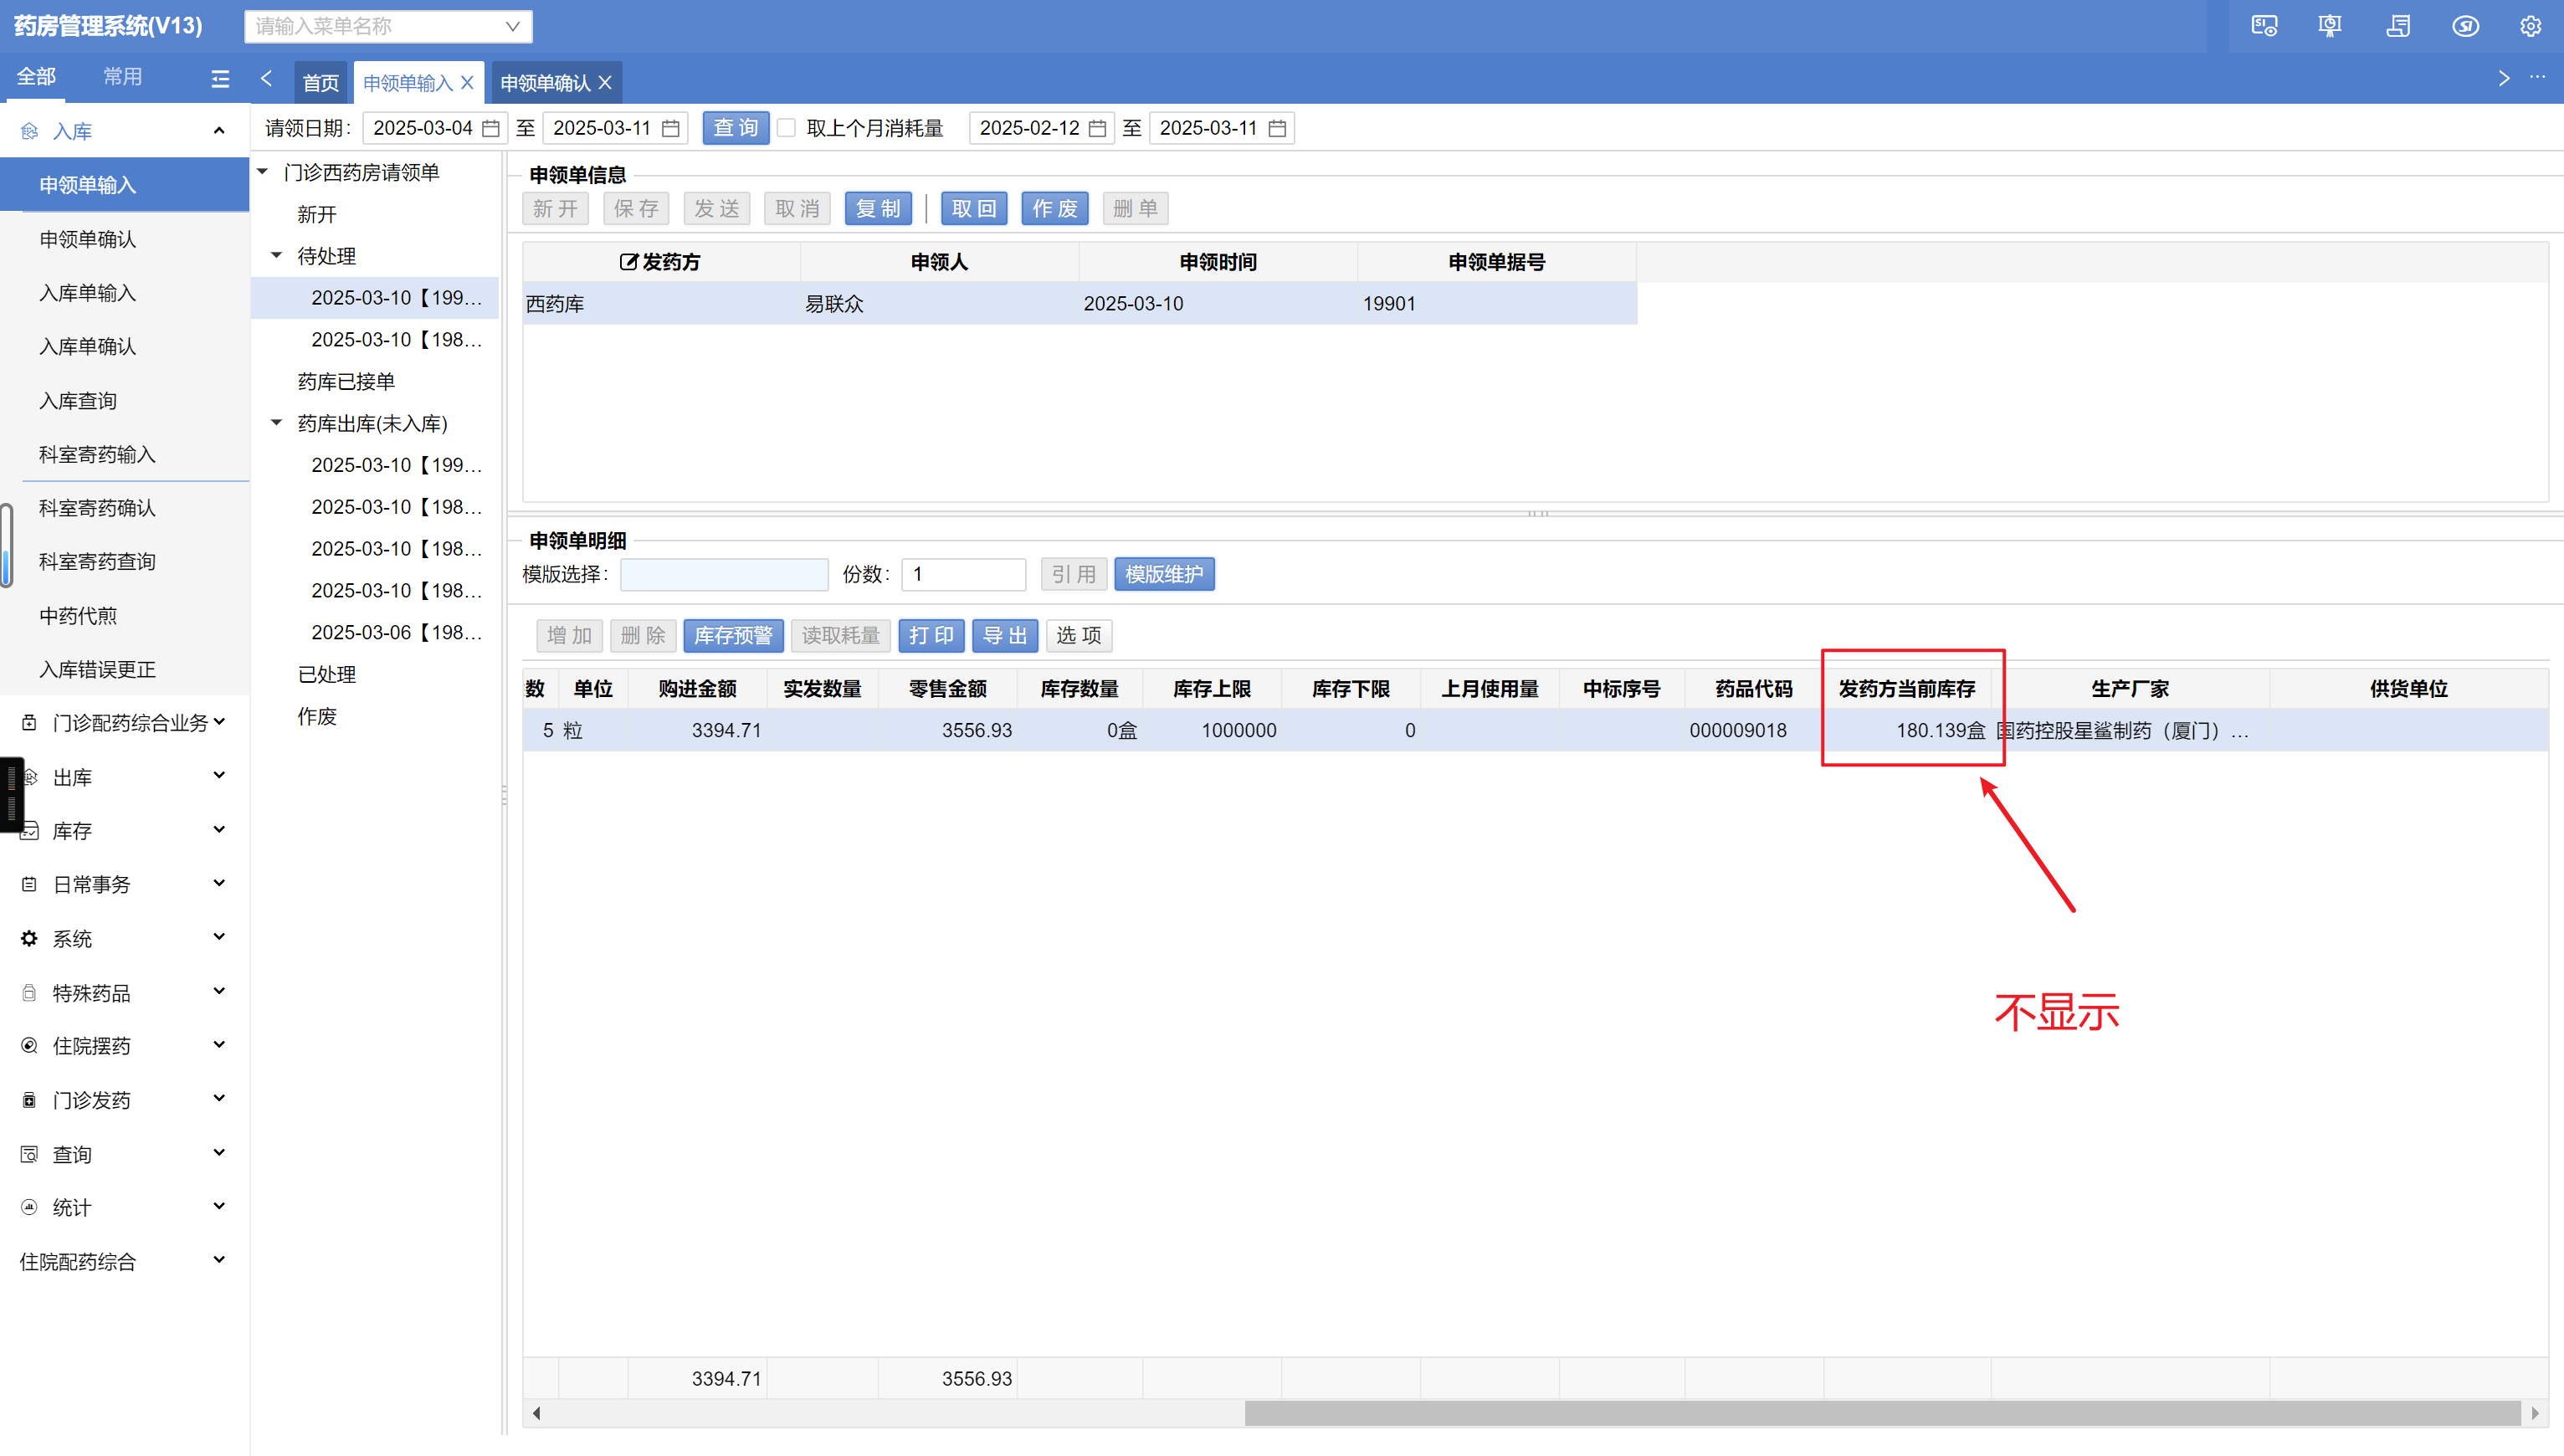Collapse the 药库出库(未入库) tree node
2564x1456 pixels.
(277, 423)
